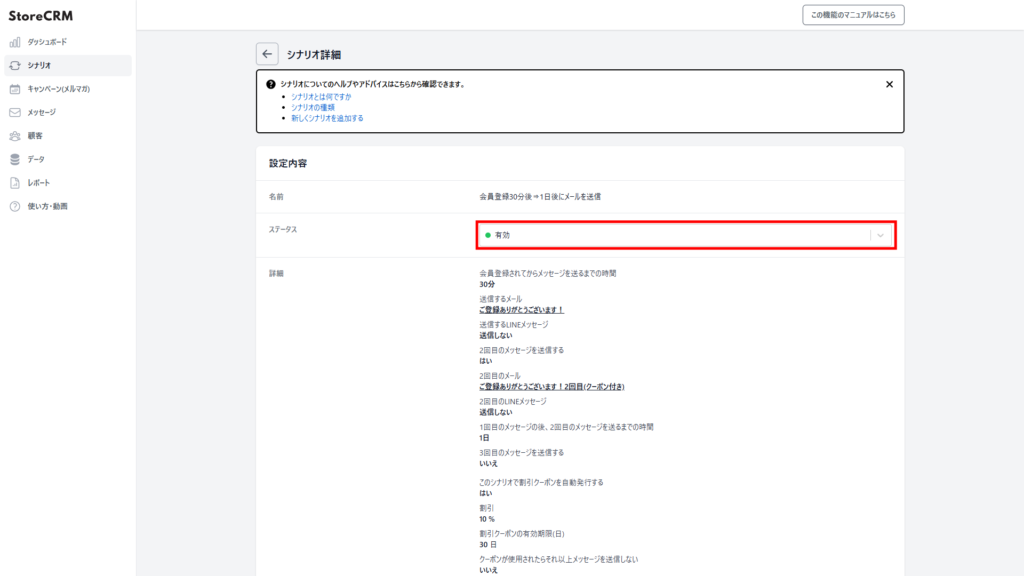Viewport: 1024px width, 576px height.
Task: Open the この機能のマニュアルはこちら button
Action: click(x=853, y=15)
